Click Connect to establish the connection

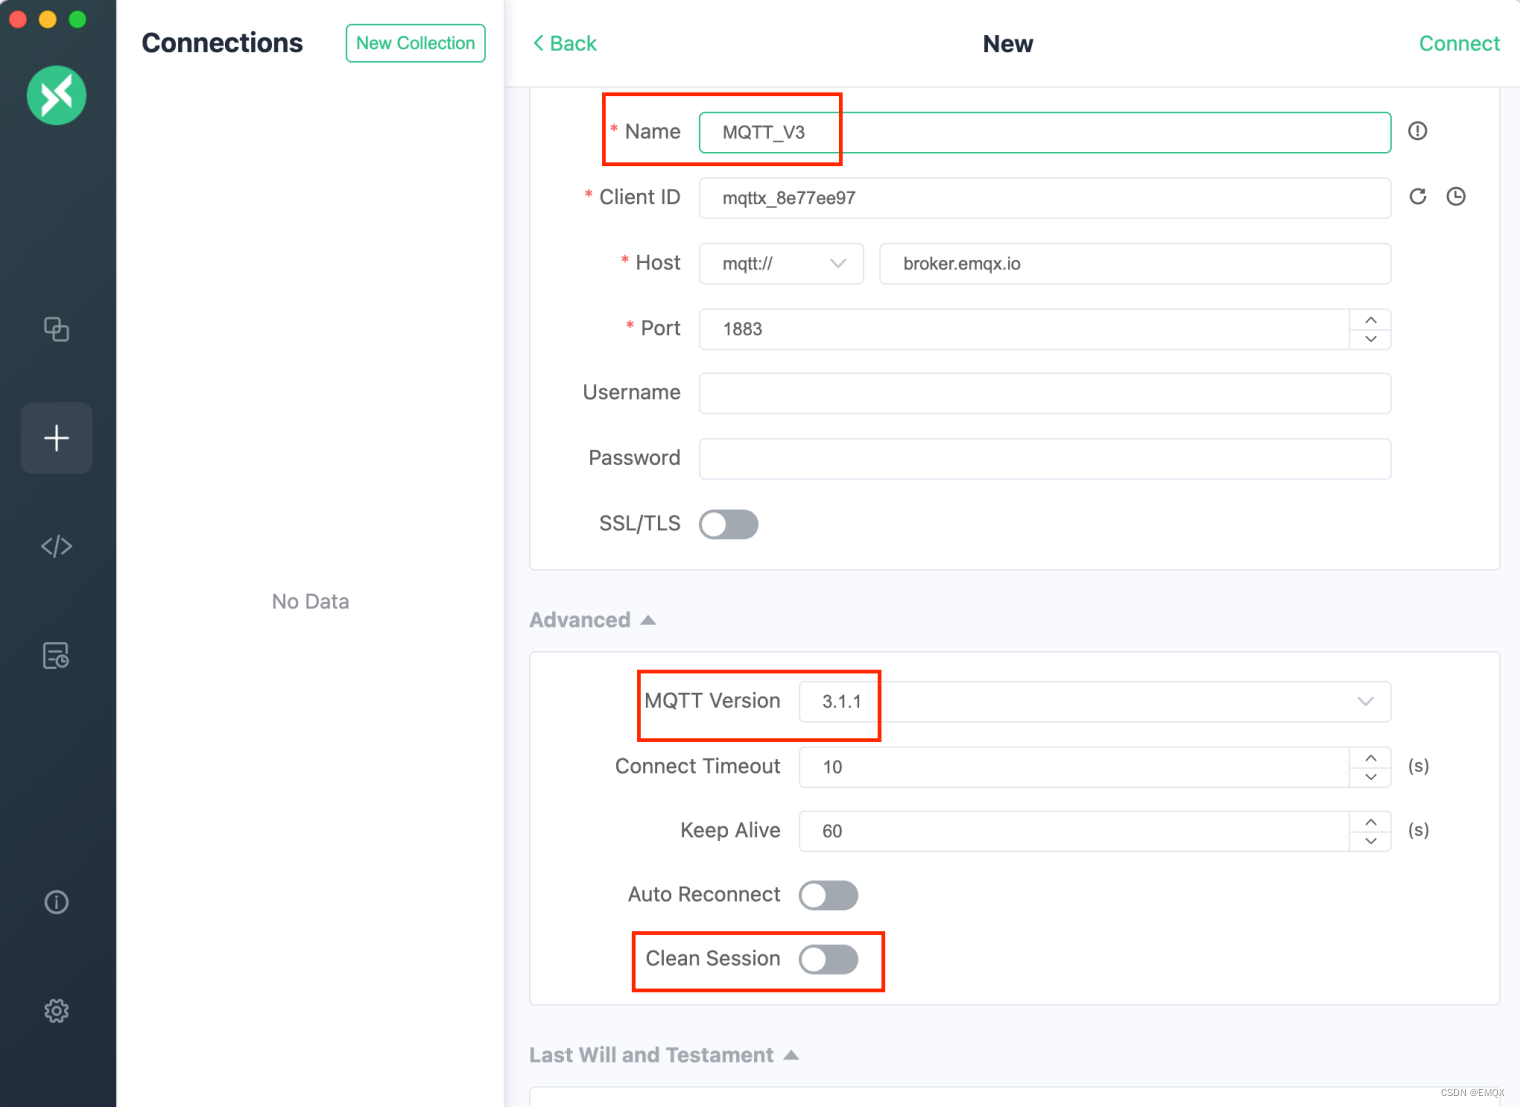[1459, 43]
